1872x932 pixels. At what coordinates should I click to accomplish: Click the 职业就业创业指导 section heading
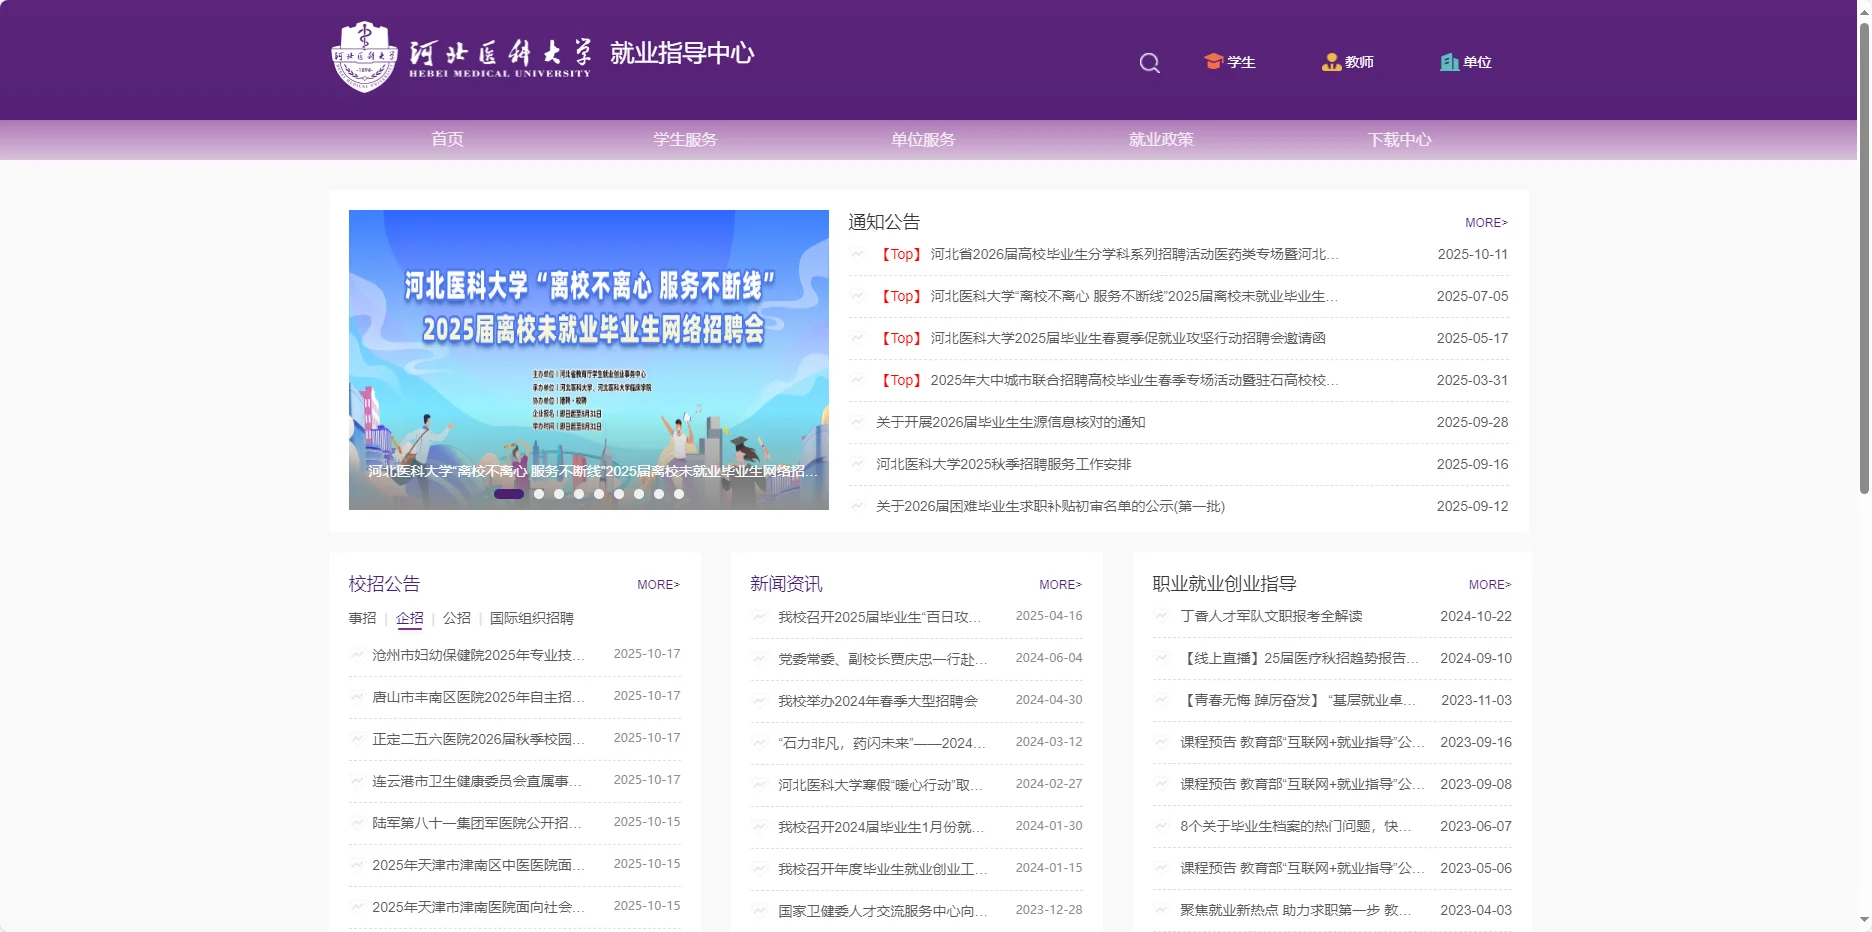[x=1224, y=584]
